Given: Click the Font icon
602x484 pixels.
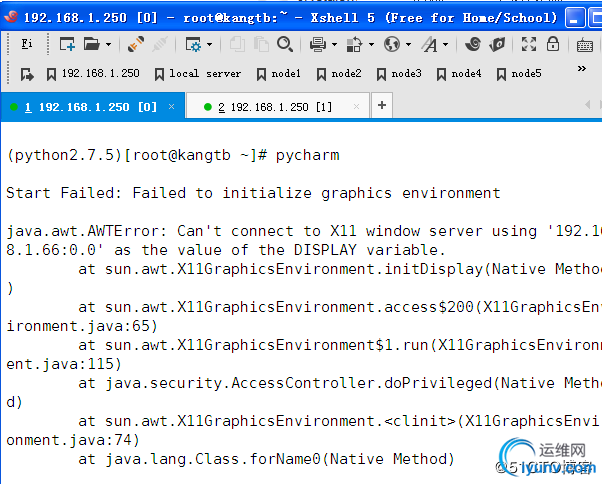Looking at the screenshot, I should pyautogui.click(x=430, y=45).
